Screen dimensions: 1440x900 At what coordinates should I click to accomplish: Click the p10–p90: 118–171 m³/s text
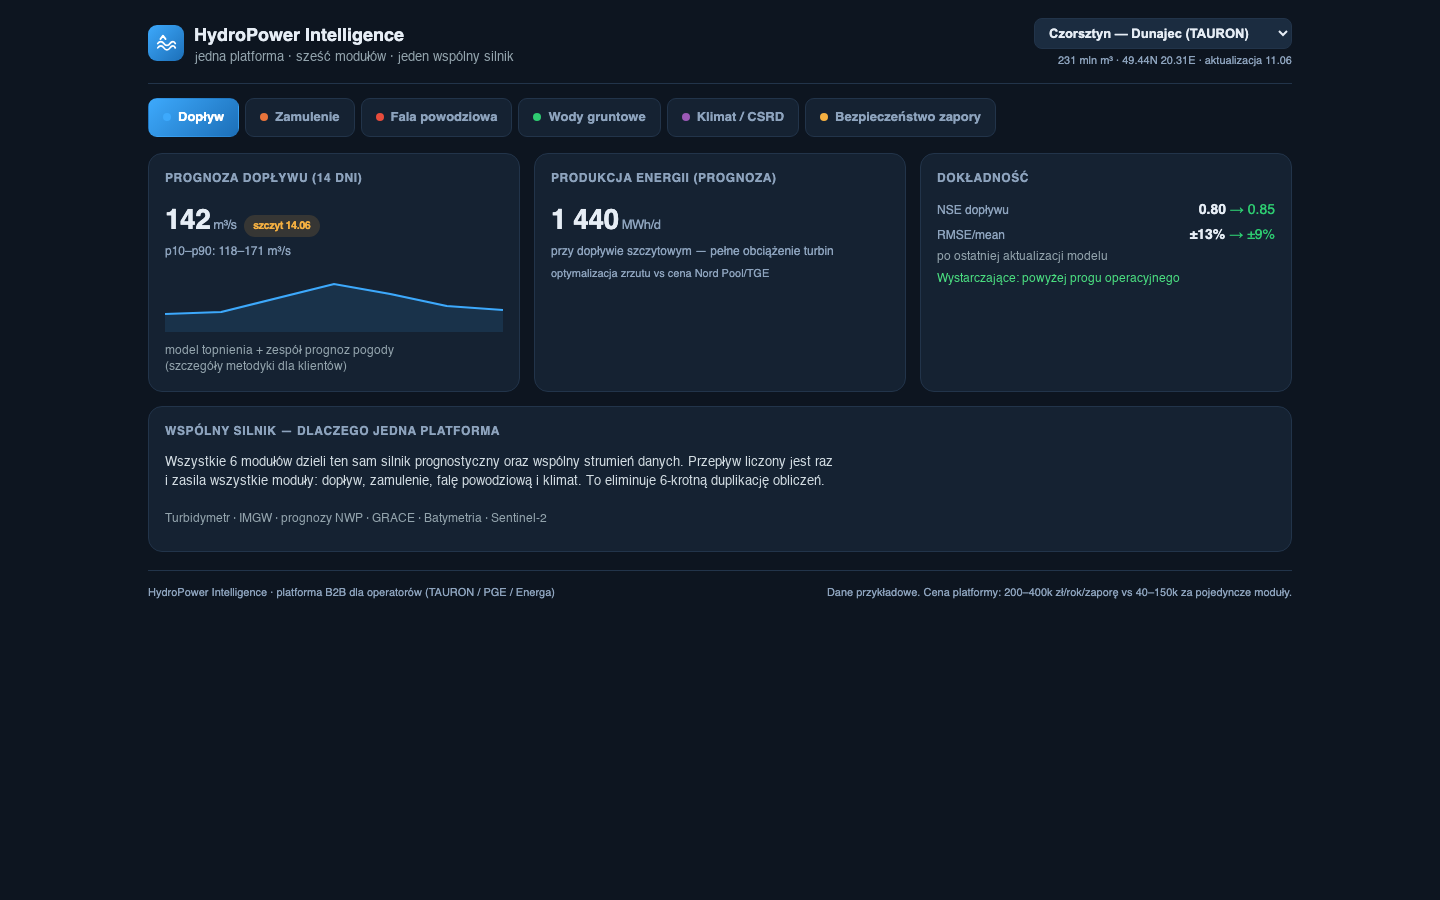[x=228, y=251]
